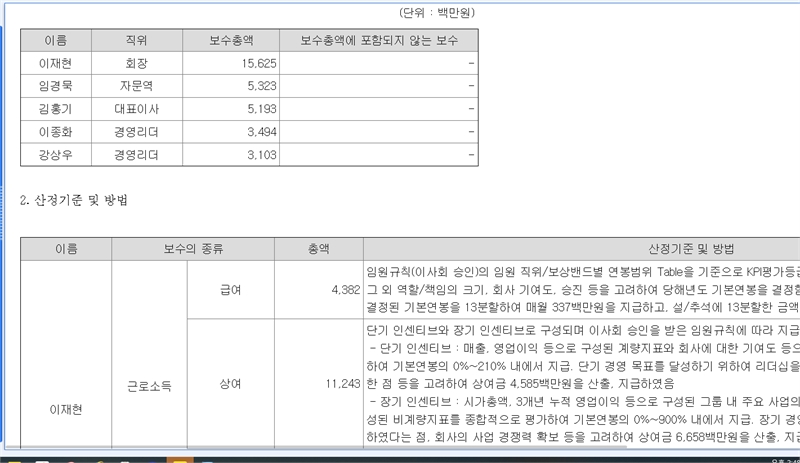Screen dimensions: 800x463
Task: Select the 대표이사 position cell
Action: (136, 109)
